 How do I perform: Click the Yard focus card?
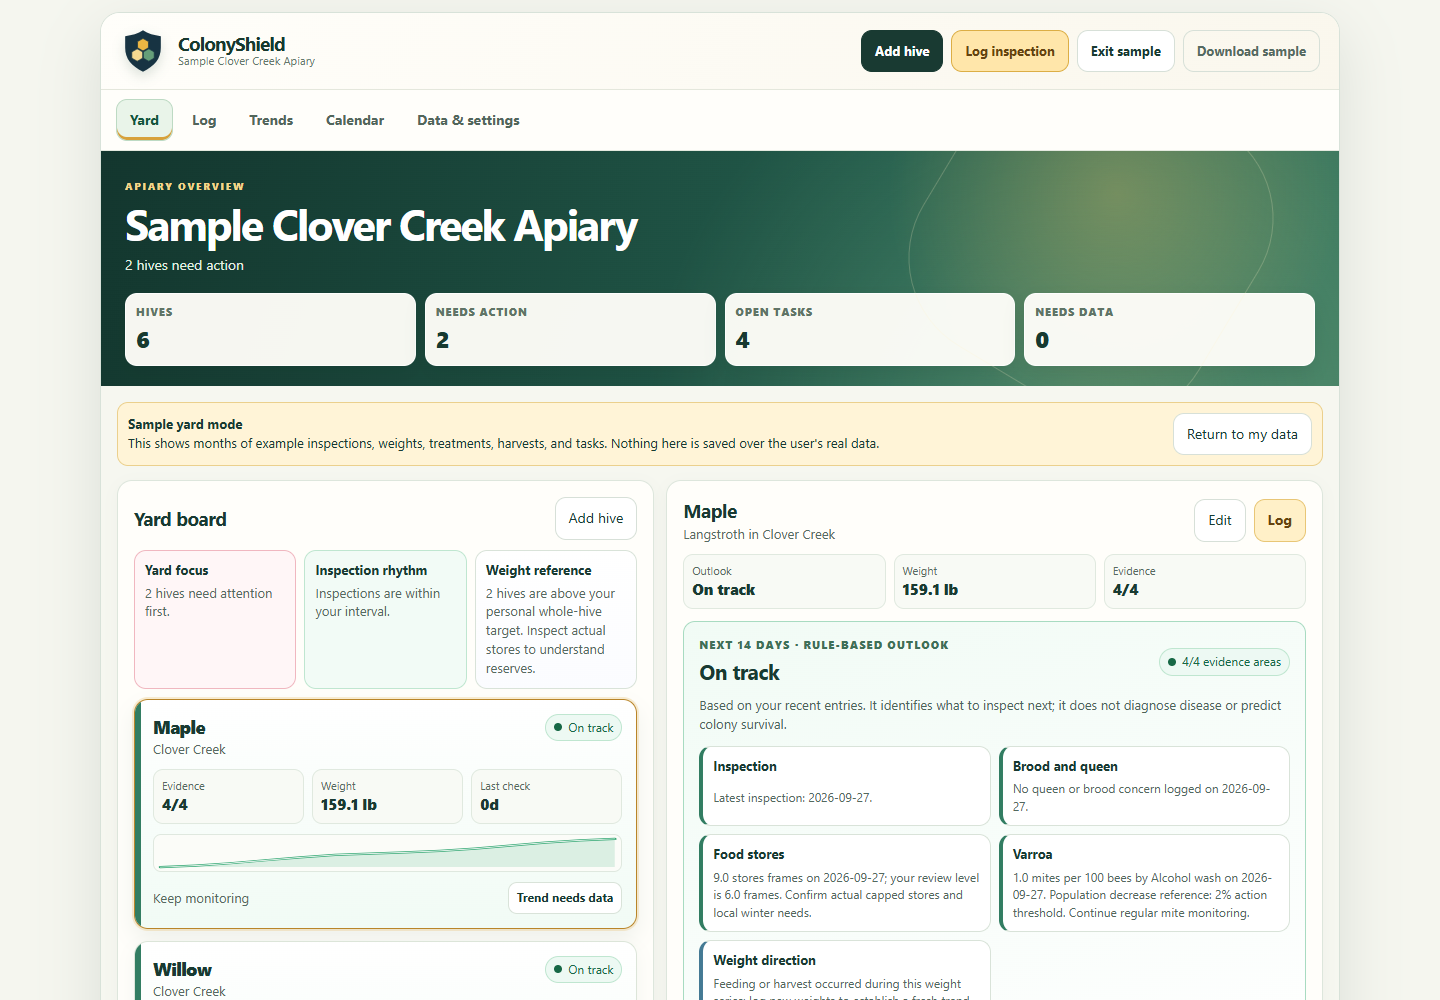tap(215, 619)
